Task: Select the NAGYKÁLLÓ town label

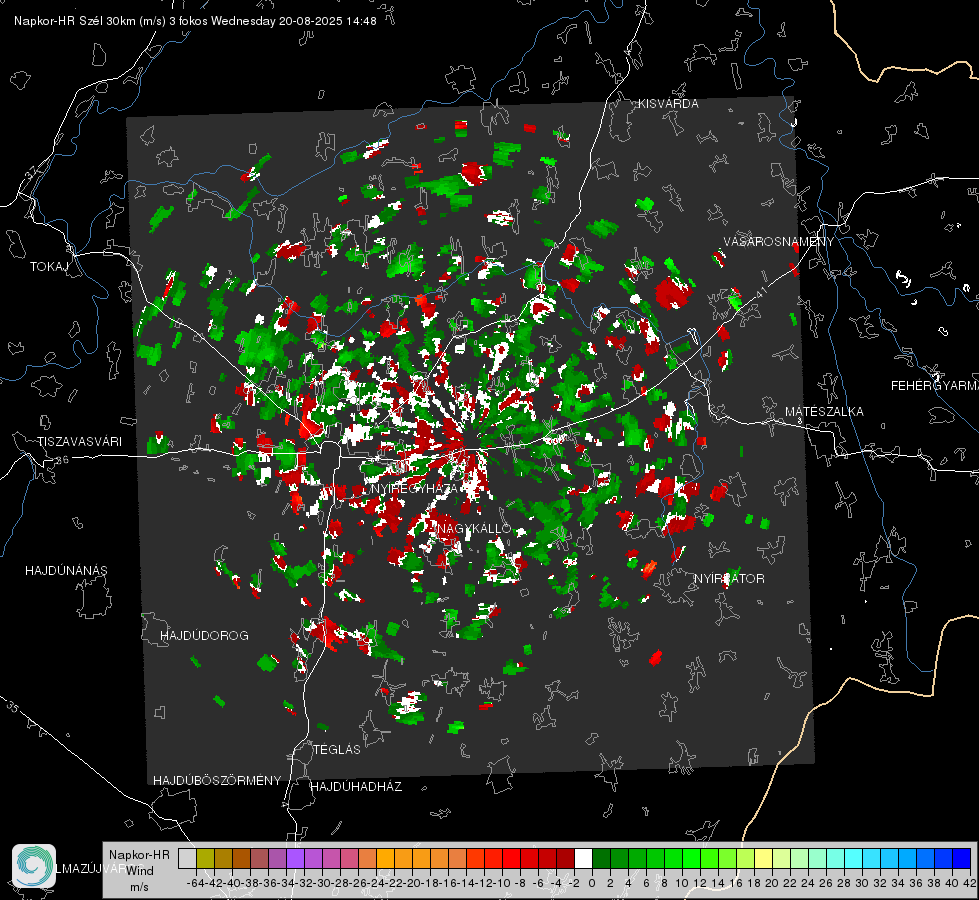Action: (x=474, y=528)
